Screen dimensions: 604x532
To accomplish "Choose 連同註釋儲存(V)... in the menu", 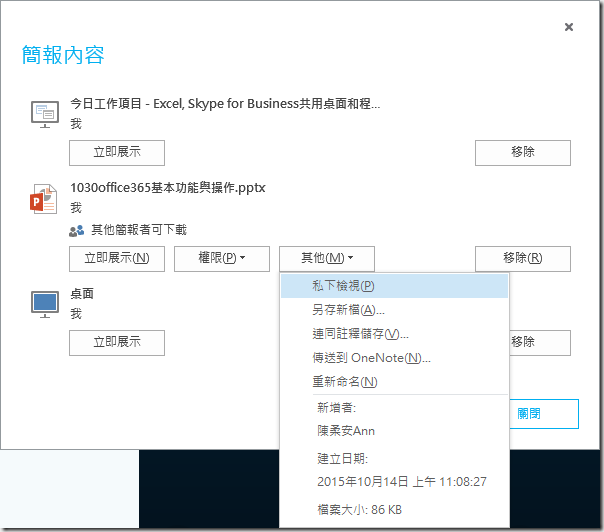I will coord(360,334).
